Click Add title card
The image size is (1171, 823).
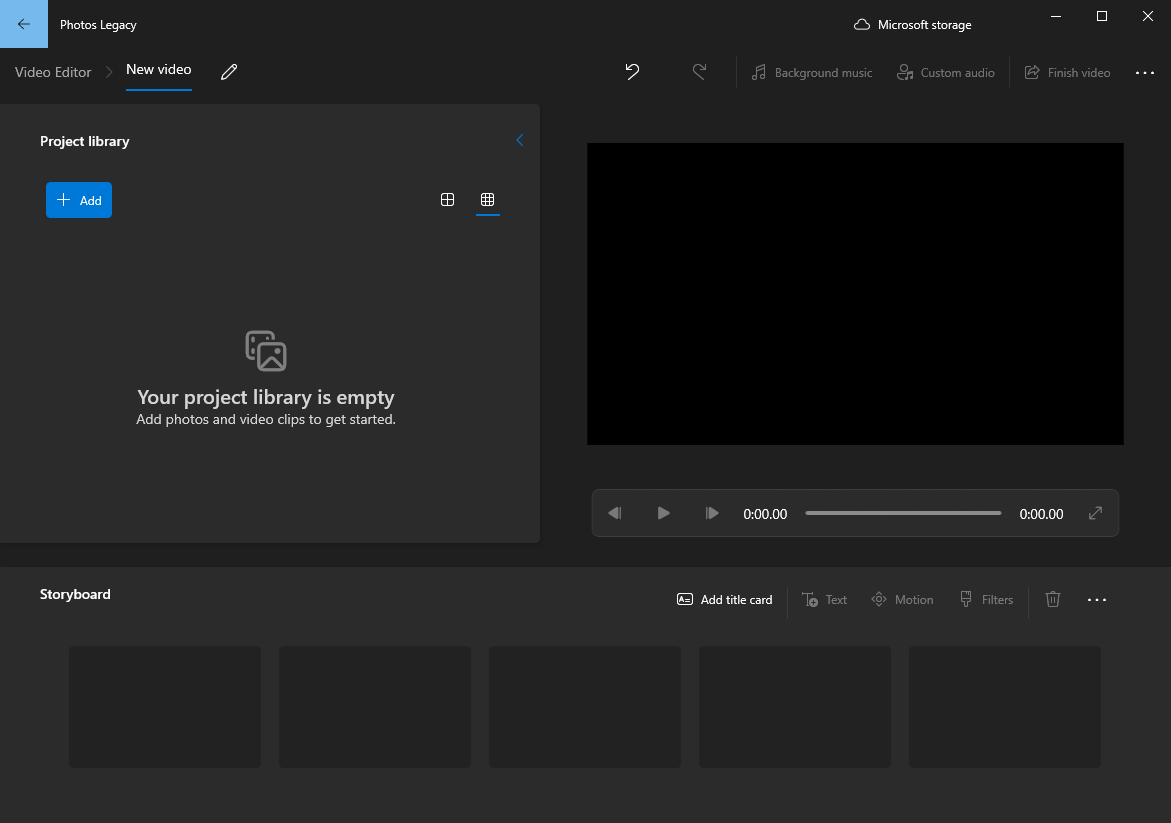[x=724, y=600]
